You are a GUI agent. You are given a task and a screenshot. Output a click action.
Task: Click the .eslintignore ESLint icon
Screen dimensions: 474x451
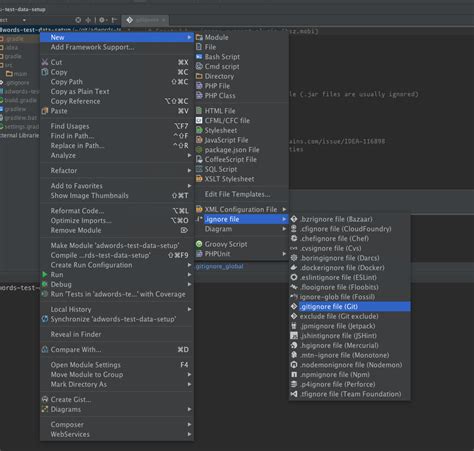click(x=294, y=277)
